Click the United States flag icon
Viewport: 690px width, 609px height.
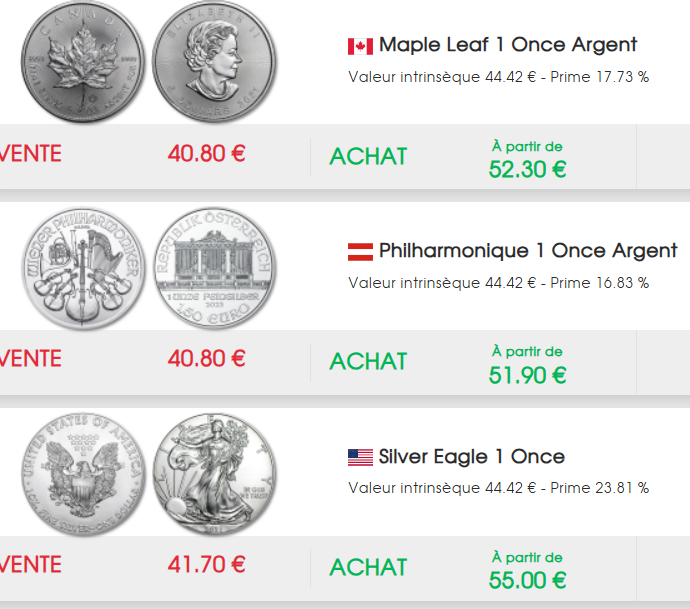[x=360, y=458]
